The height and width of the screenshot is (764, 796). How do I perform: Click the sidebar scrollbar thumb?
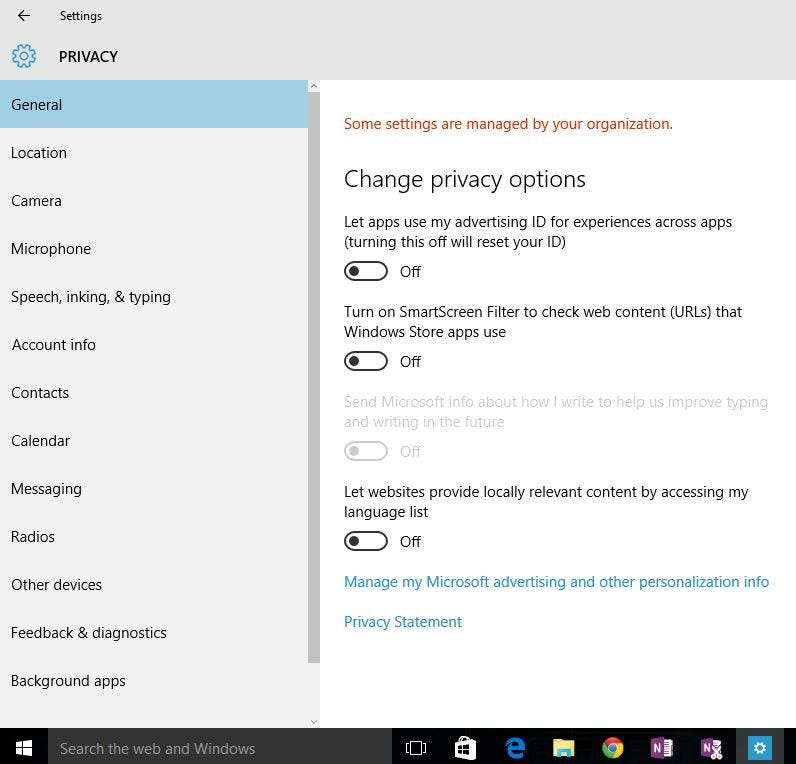click(314, 377)
